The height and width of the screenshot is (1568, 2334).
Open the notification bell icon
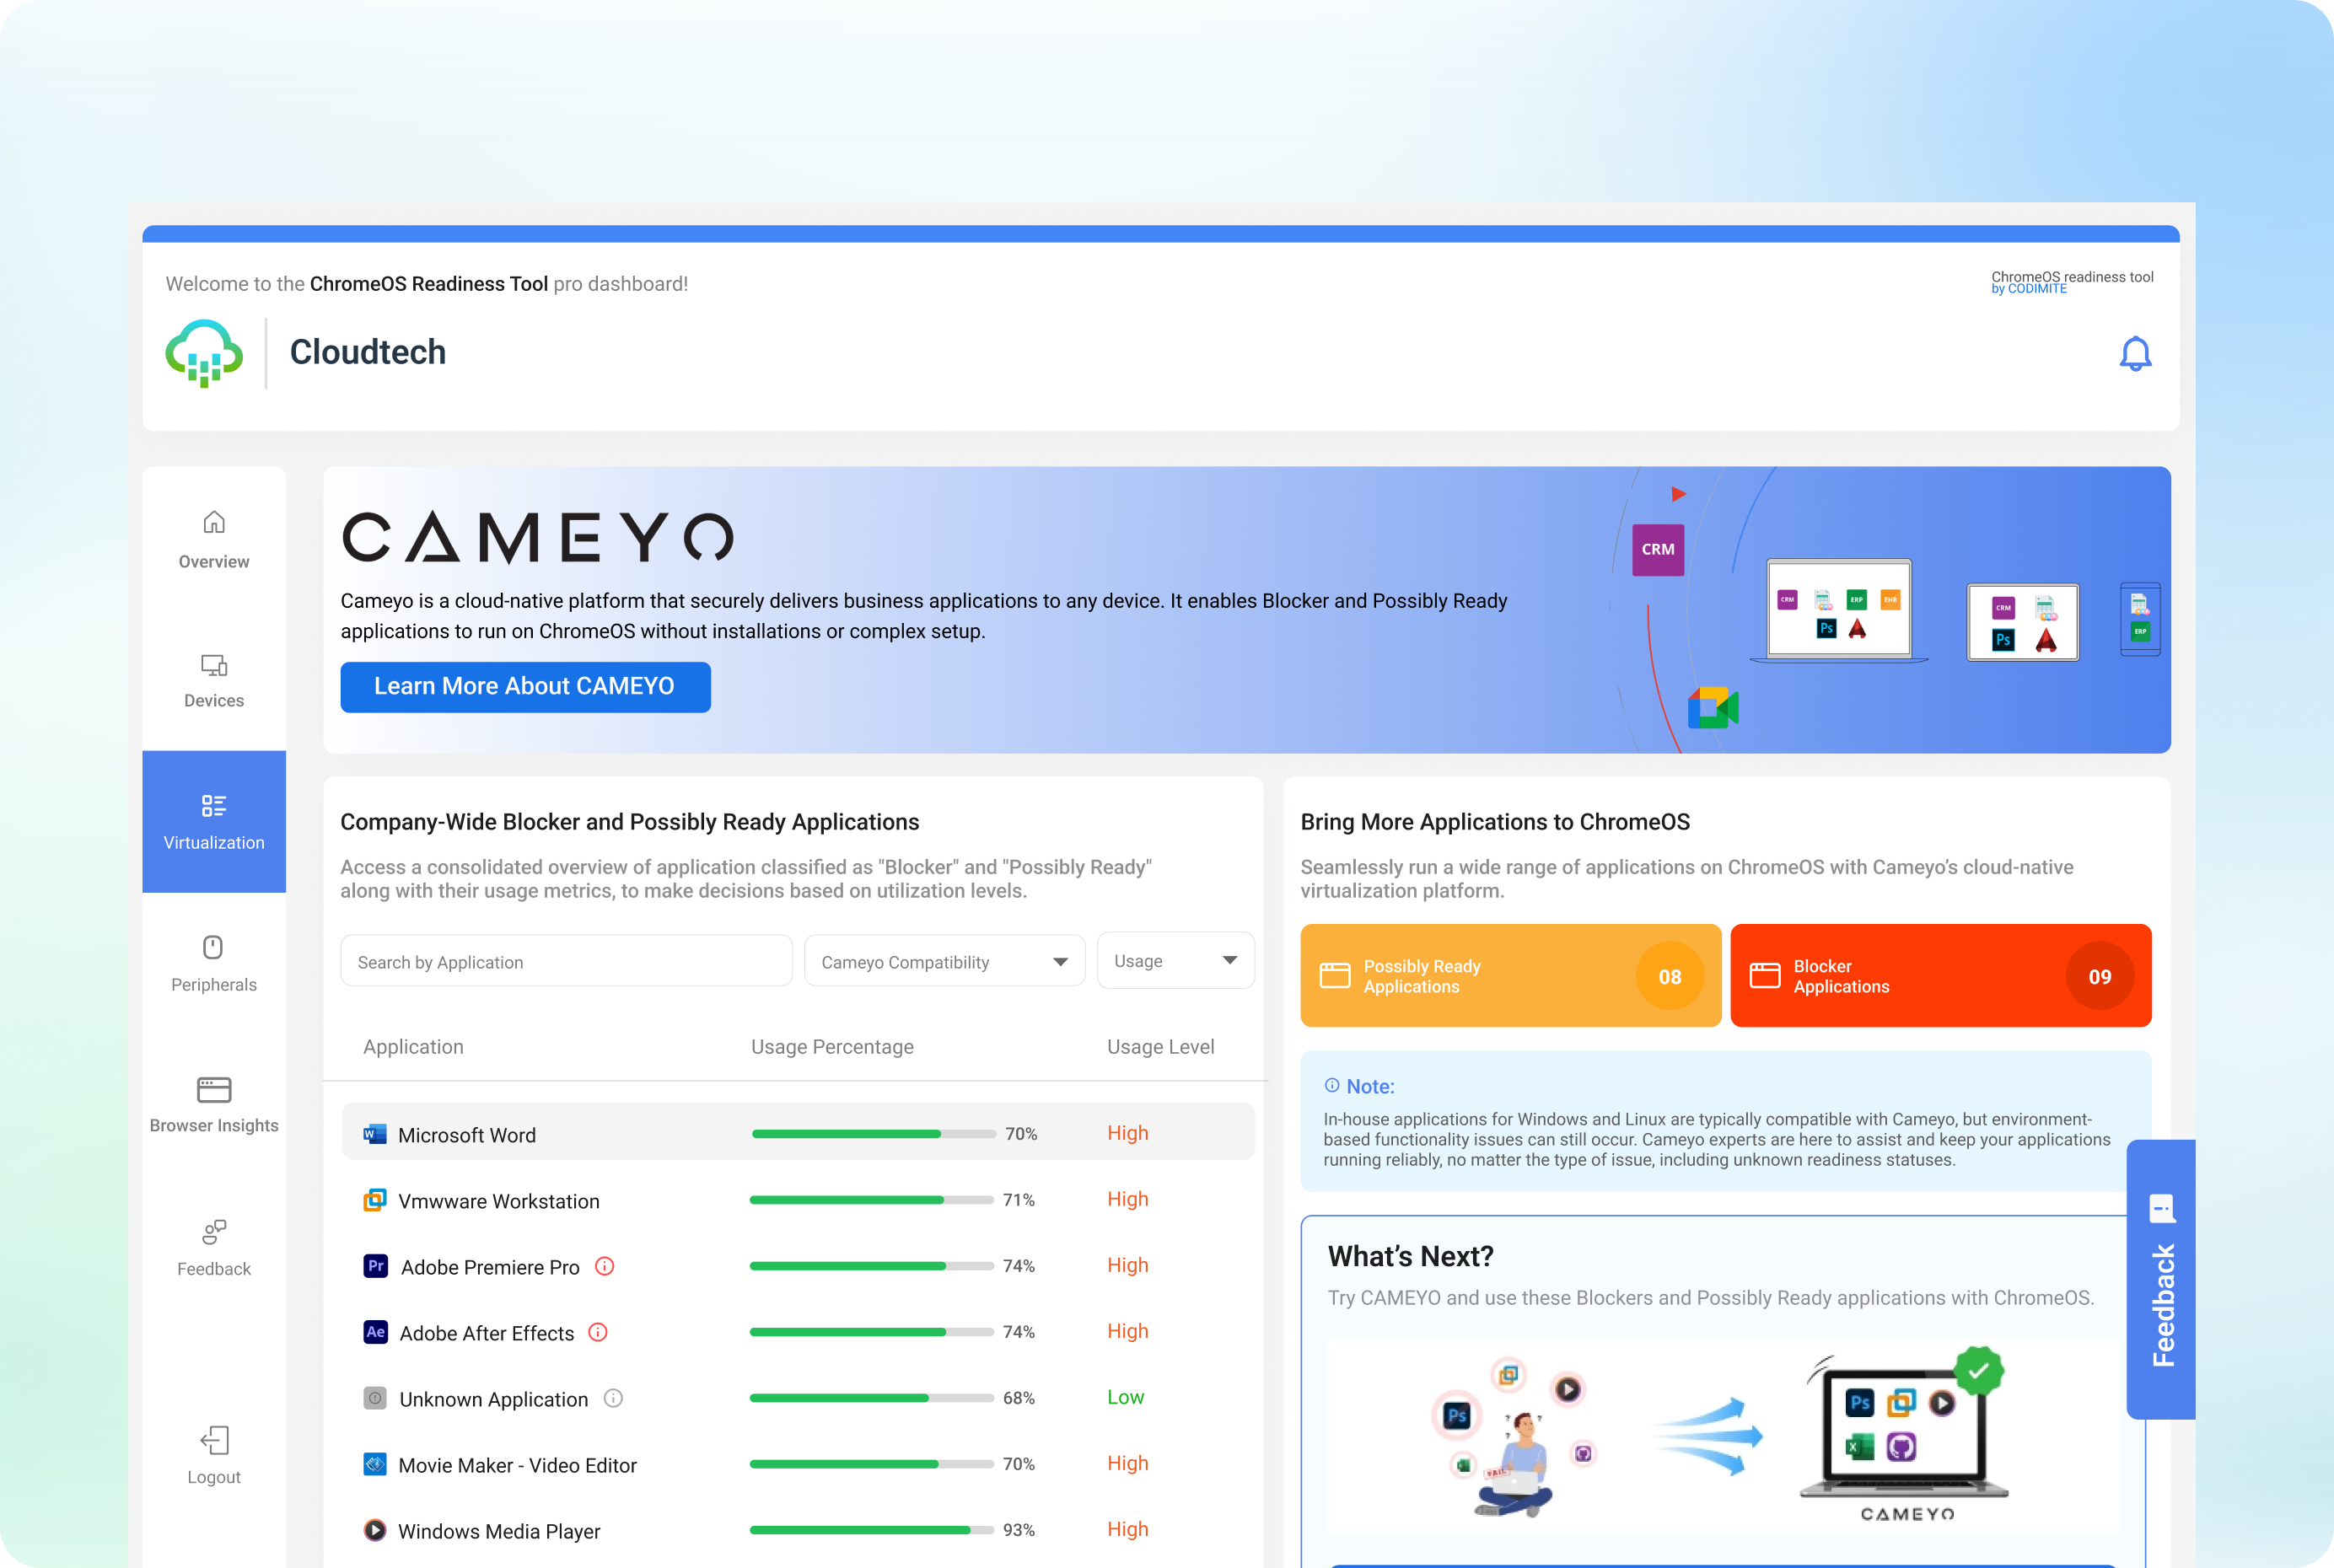2136,353
